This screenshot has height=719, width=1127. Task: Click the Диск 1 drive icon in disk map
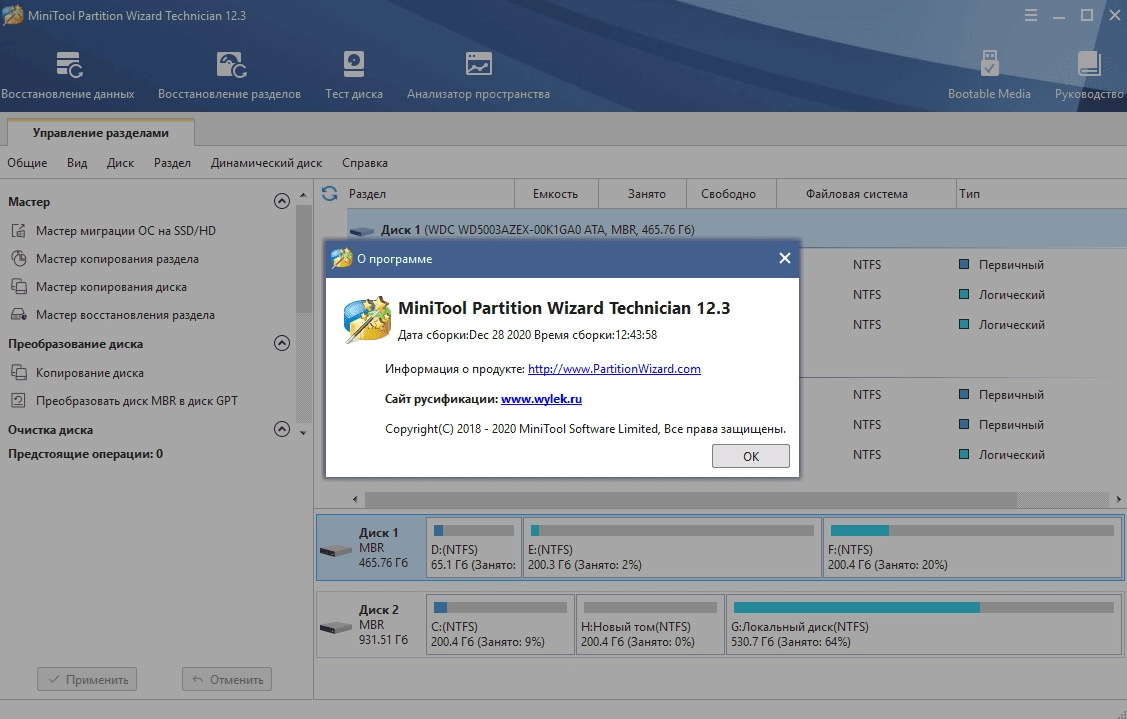[x=336, y=551]
